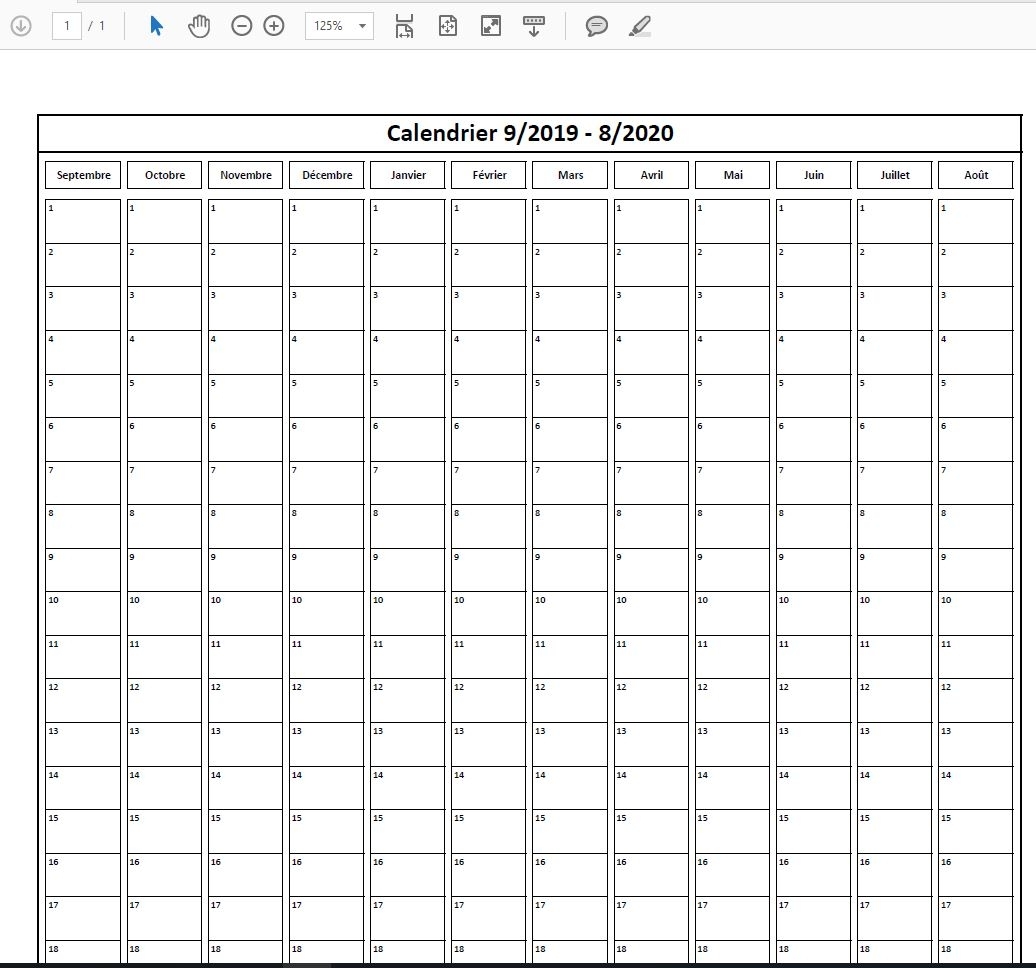1036x968 pixels.
Task: Click the Avril month header
Action: pyautogui.click(x=651, y=175)
